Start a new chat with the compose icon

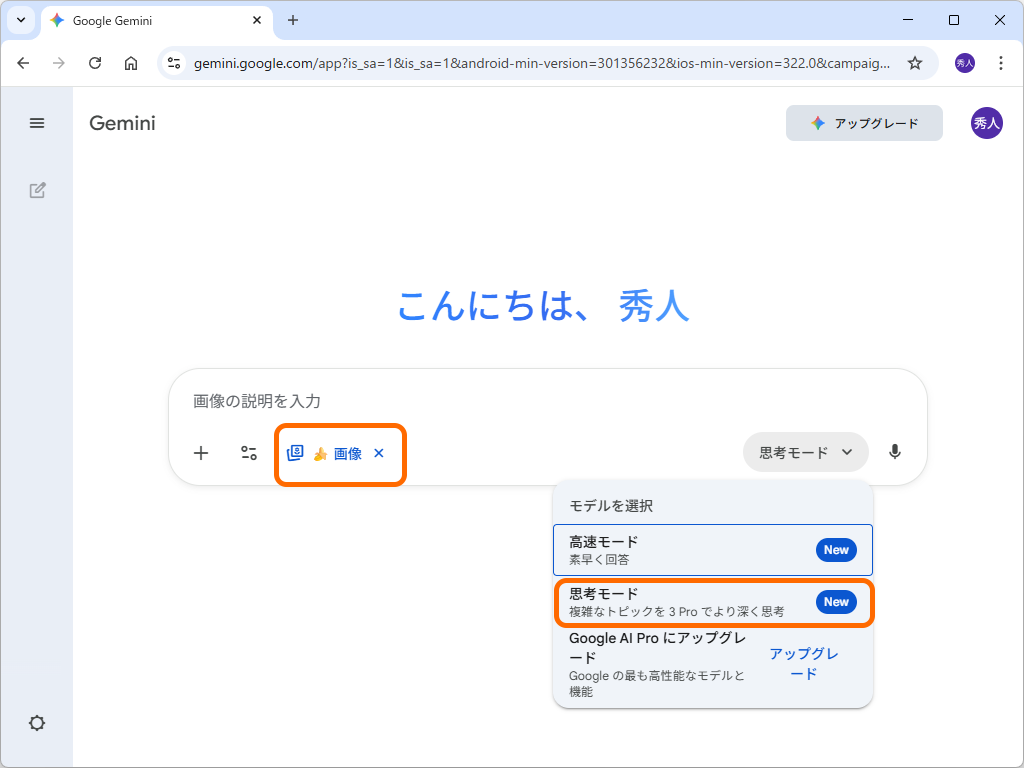(x=37, y=190)
